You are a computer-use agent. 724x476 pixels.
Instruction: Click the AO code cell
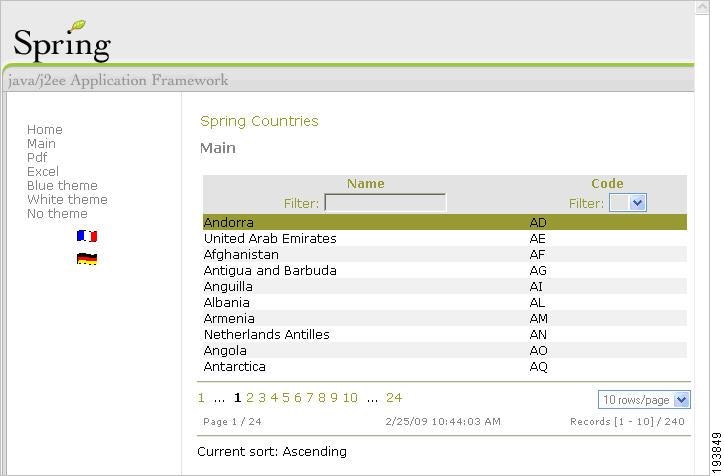pyautogui.click(x=538, y=350)
